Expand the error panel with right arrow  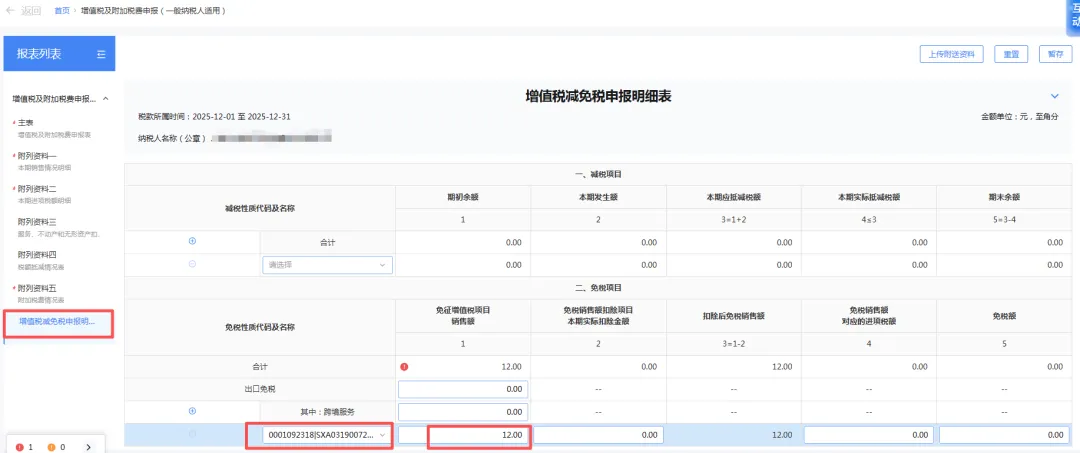[x=88, y=447]
